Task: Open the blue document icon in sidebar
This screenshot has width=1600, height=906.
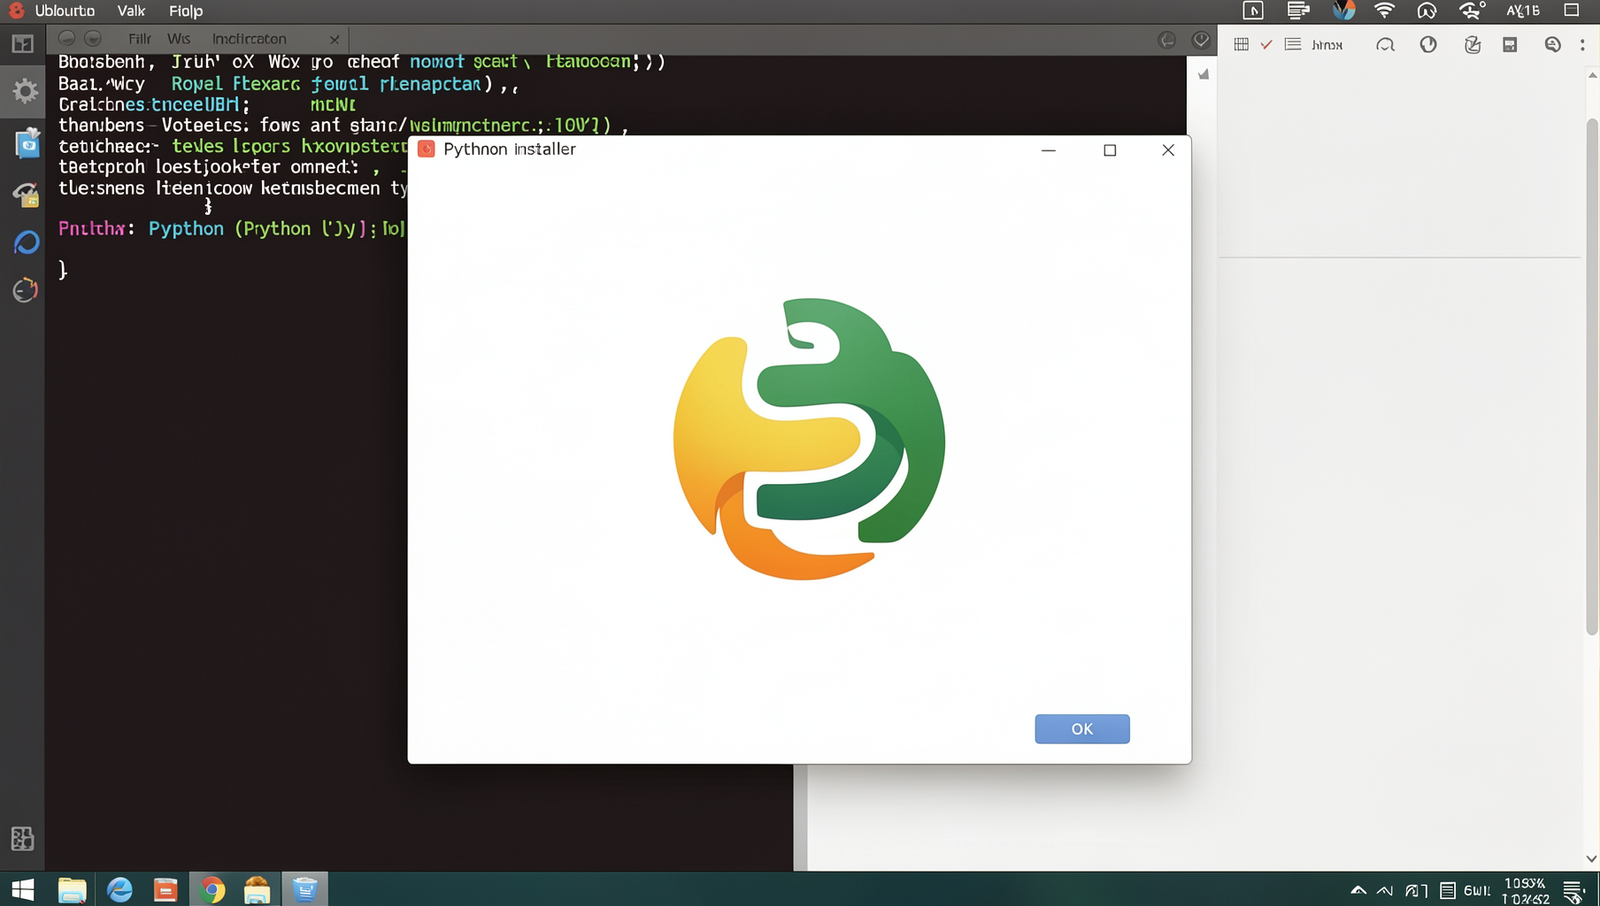Action: point(27,143)
